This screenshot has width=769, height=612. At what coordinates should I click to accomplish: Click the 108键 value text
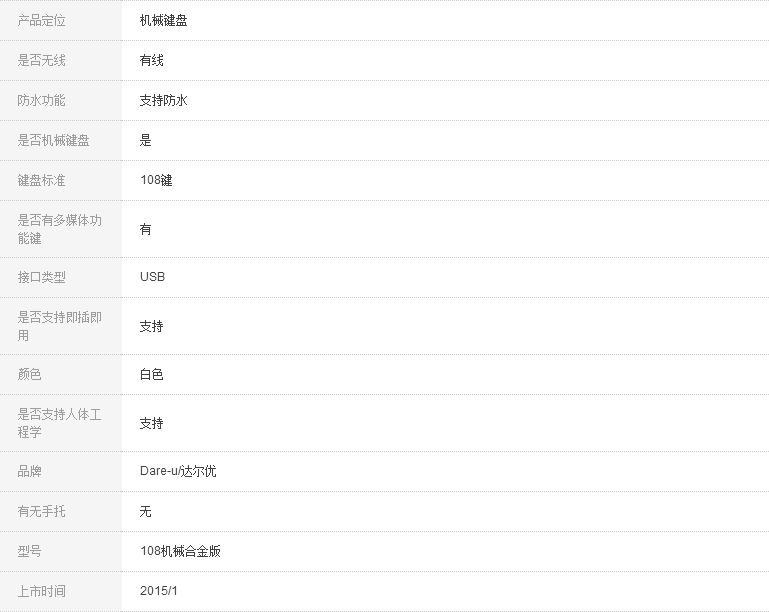click(156, 180)
